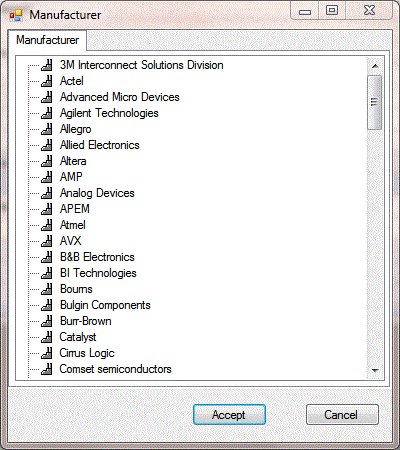400x450 pixels.
Task: Click the factory icon next to Altera
Action: click(x=47, y=161)
